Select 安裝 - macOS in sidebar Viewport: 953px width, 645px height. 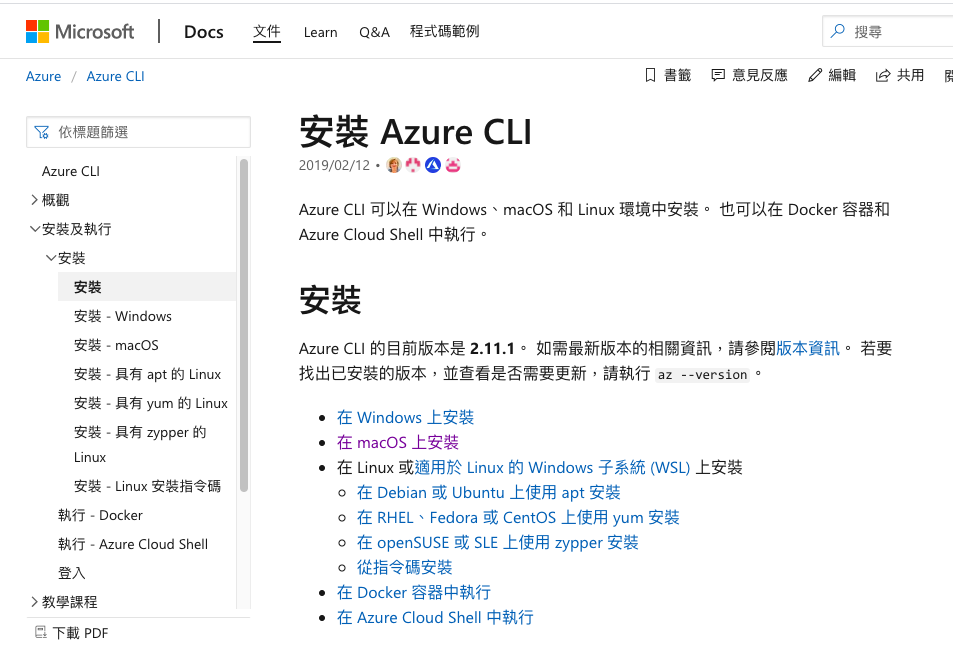point(116,345)
